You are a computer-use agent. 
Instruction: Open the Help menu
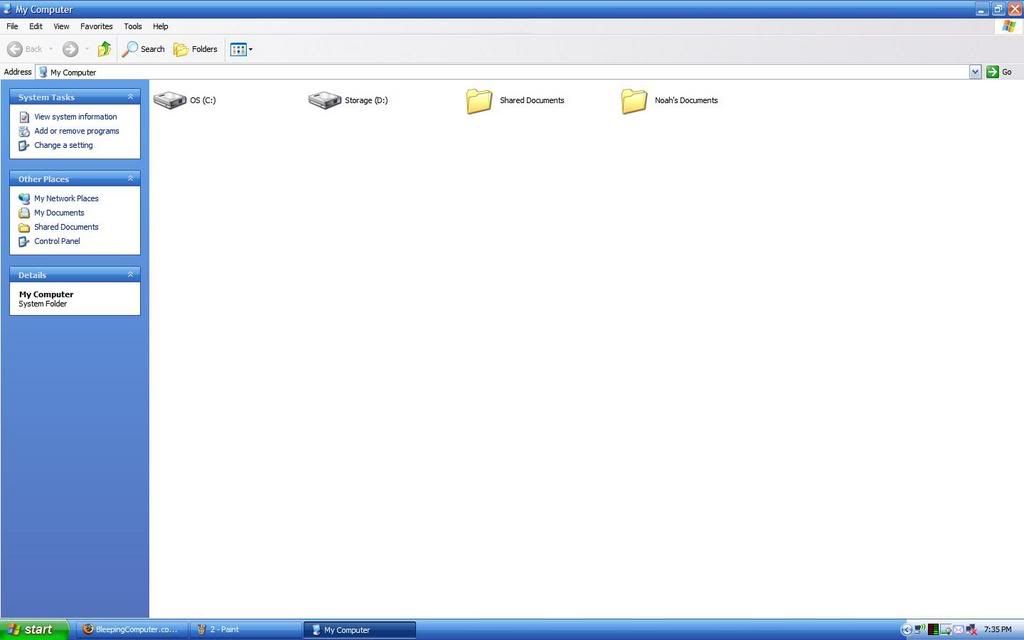161,26
